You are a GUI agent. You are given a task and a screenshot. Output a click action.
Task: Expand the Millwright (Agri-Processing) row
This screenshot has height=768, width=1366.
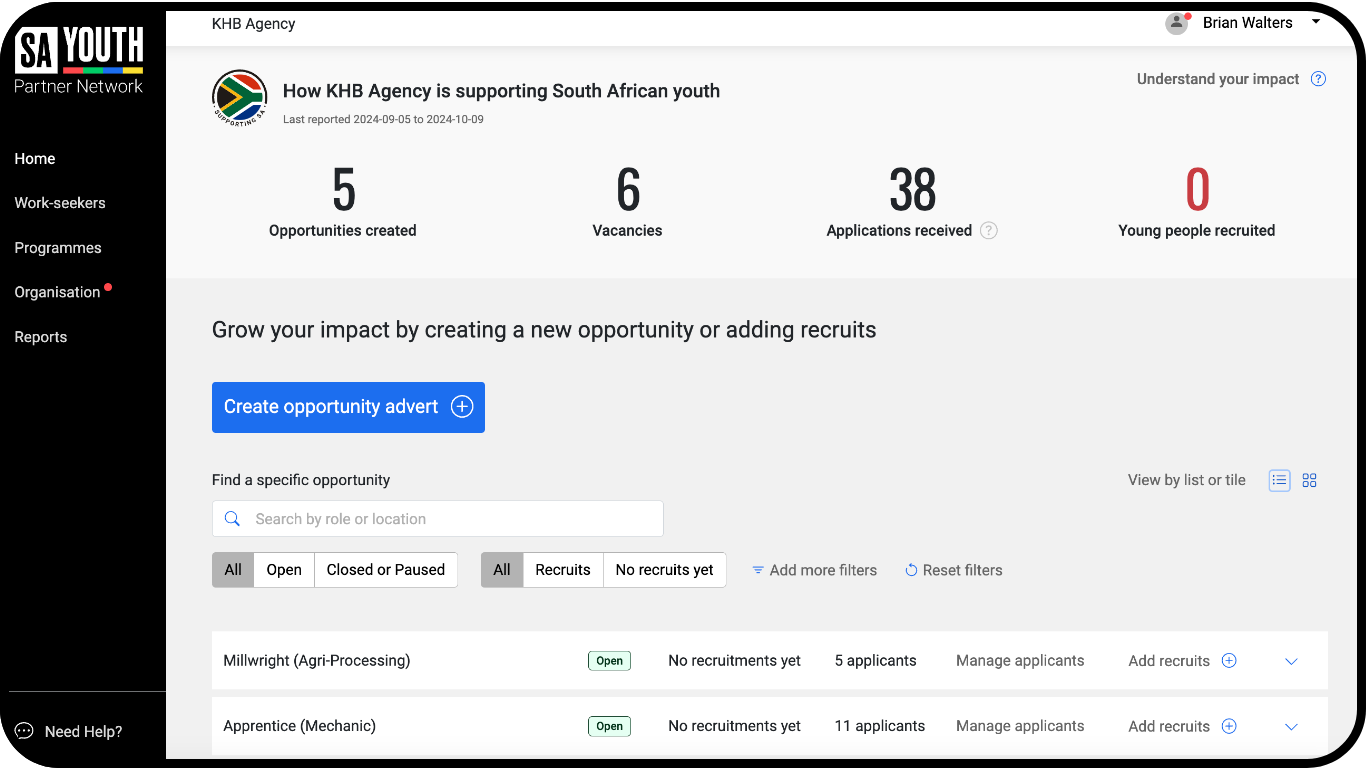click(x=1291, y=661)
